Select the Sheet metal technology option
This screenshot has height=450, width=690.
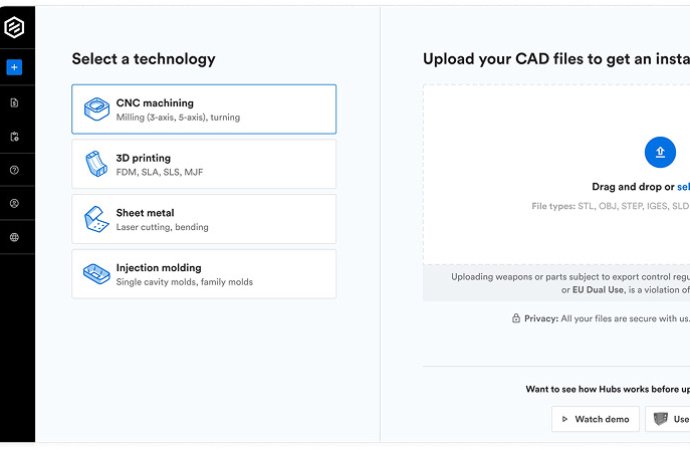click(204, 219)
